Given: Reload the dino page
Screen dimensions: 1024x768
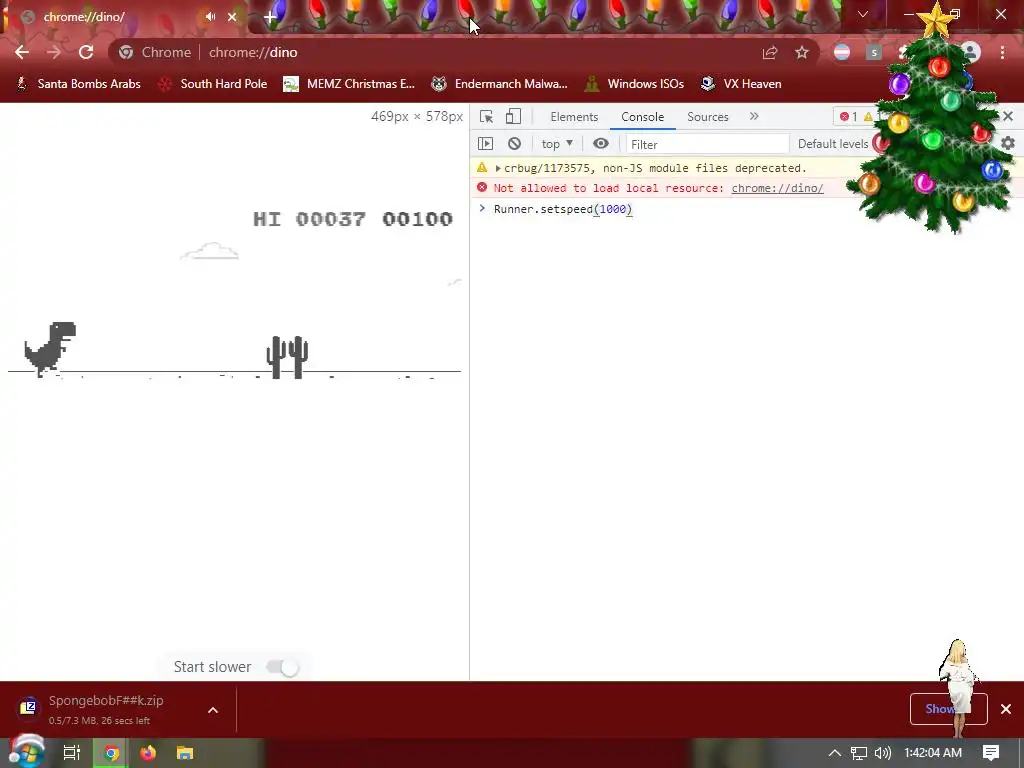Looking at the screenshot, I should tap(86, 52).
